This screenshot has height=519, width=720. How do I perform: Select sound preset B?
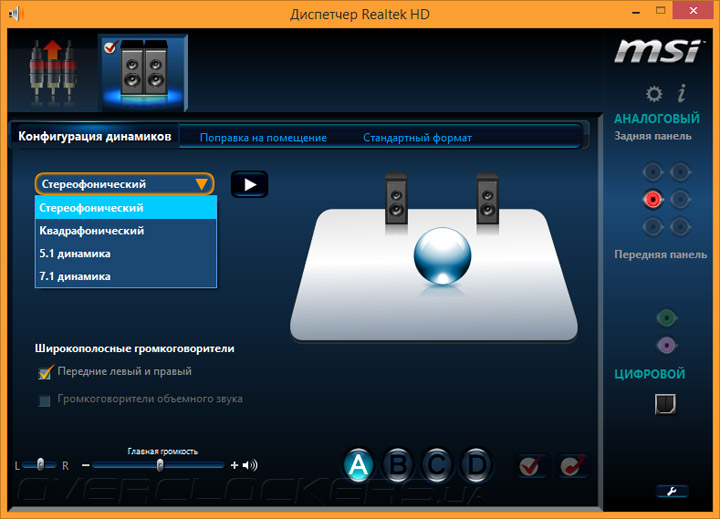pos(398,465)
